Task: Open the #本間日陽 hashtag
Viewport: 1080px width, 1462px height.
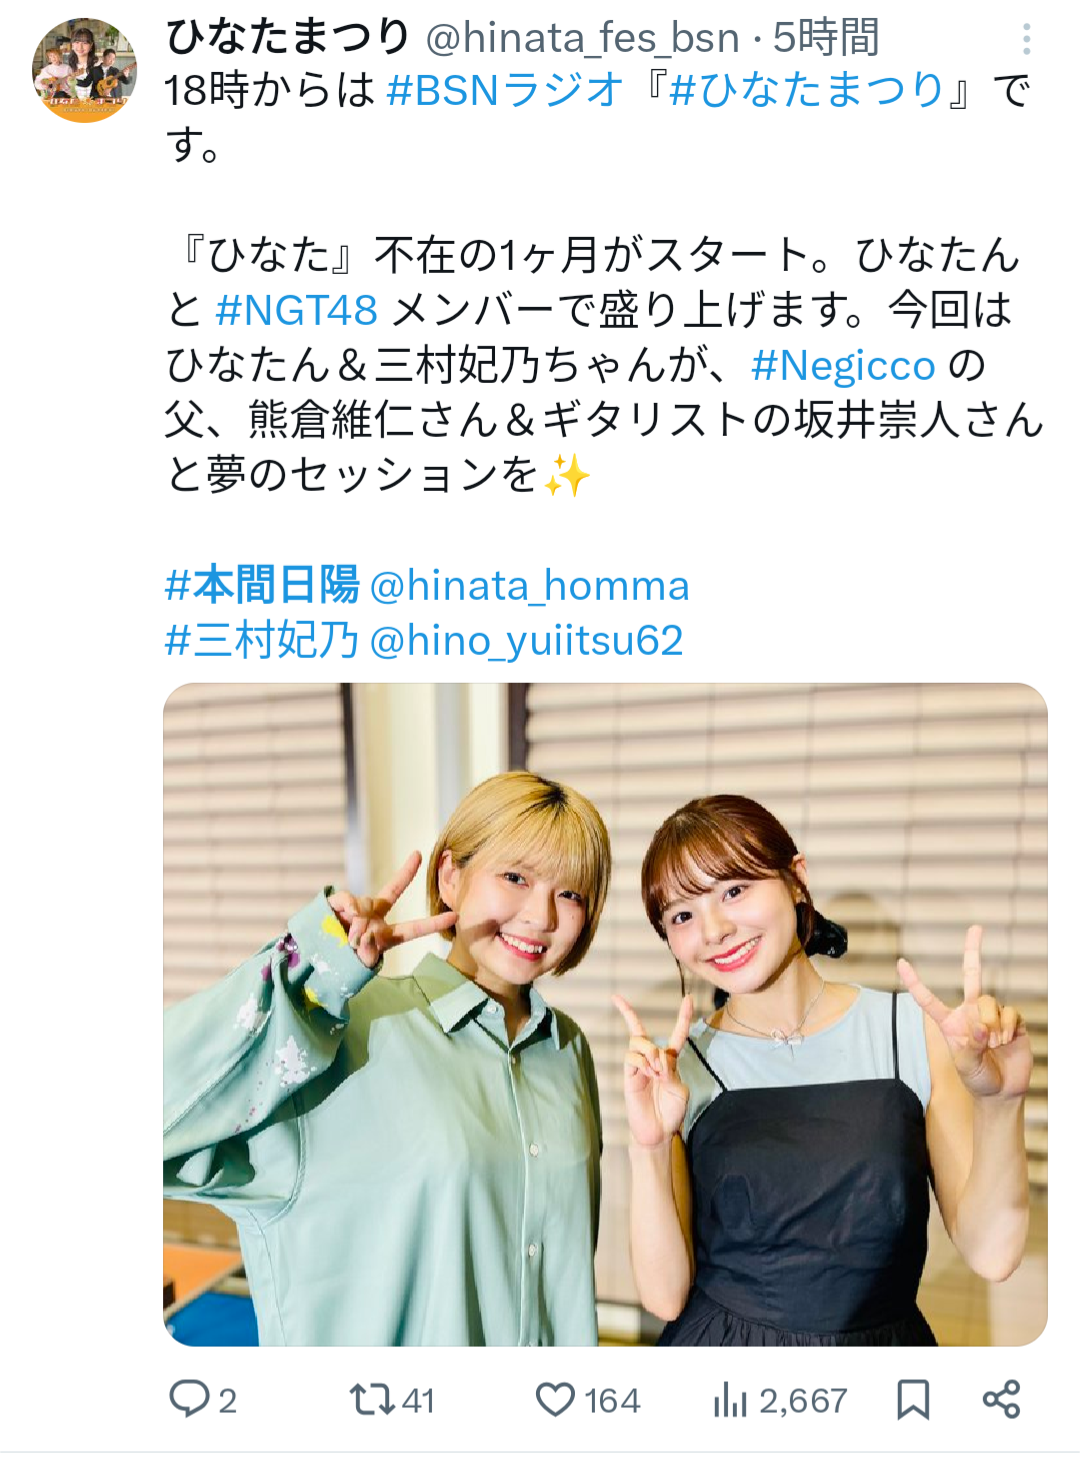Action: tap(262, 585)
